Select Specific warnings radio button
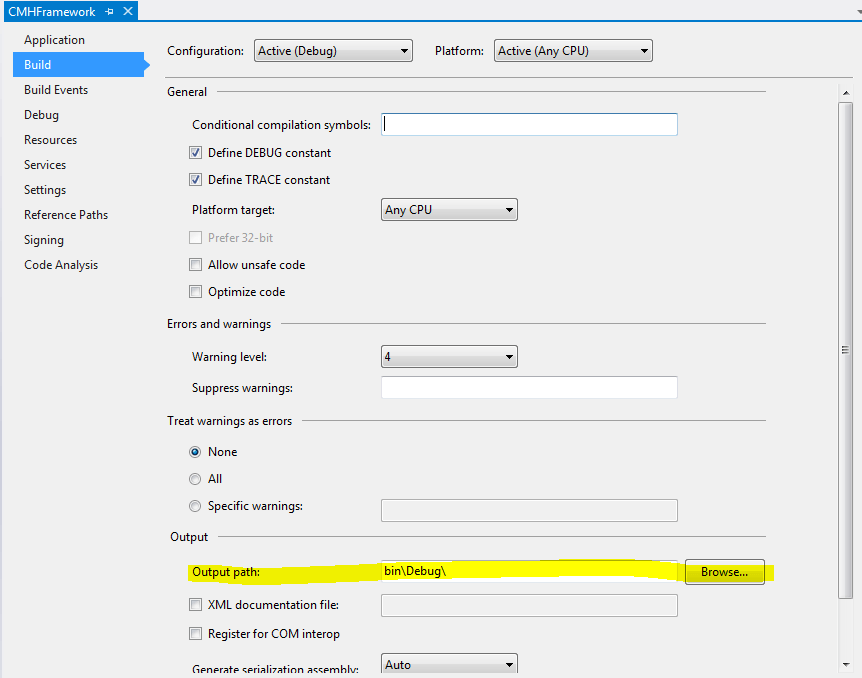The width and height of the screenshot is (862, 678). coord(195,506)
